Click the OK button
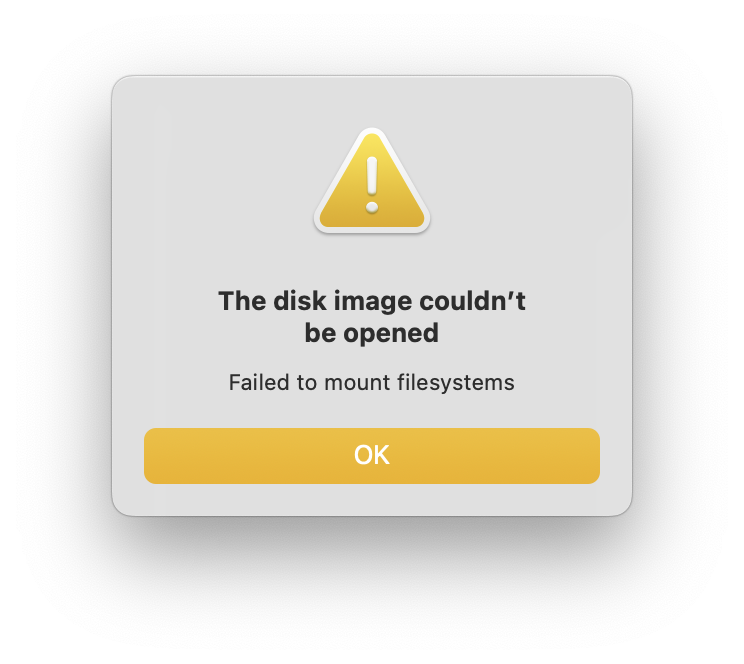Viewport: 744px width, 664px height. tap(372, 456)
